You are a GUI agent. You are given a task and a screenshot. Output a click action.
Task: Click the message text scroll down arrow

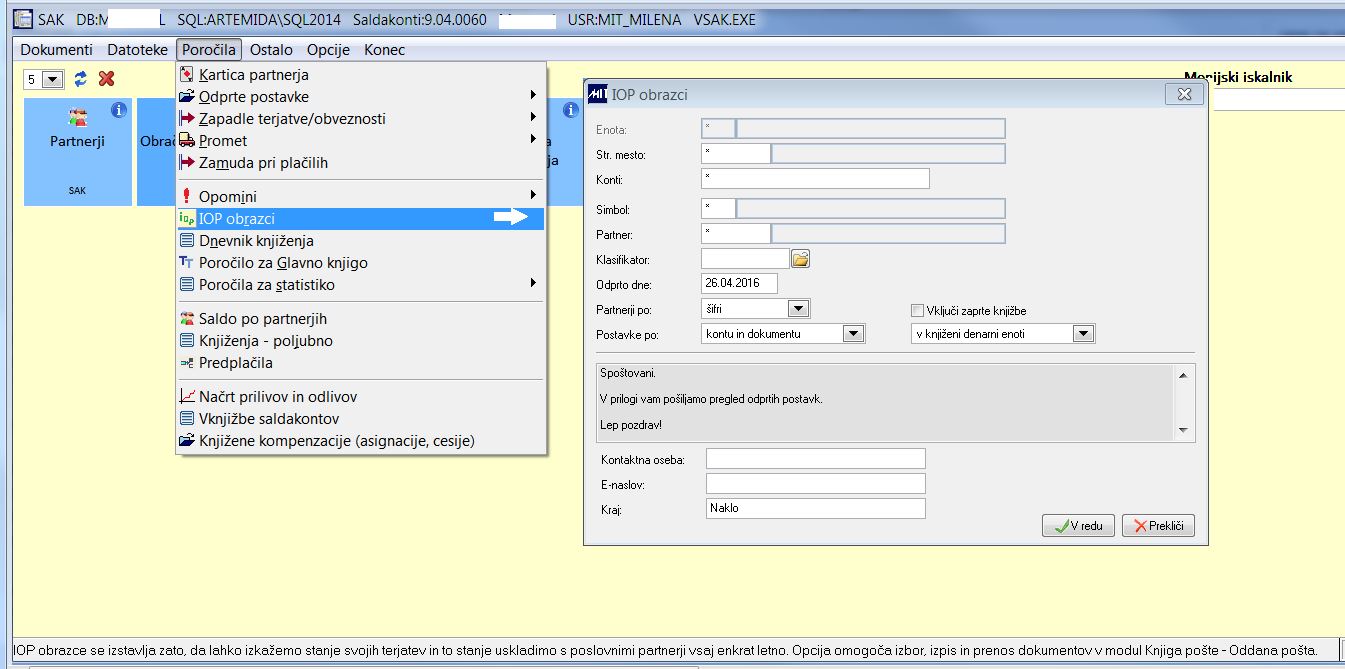tap(1183, 430)
